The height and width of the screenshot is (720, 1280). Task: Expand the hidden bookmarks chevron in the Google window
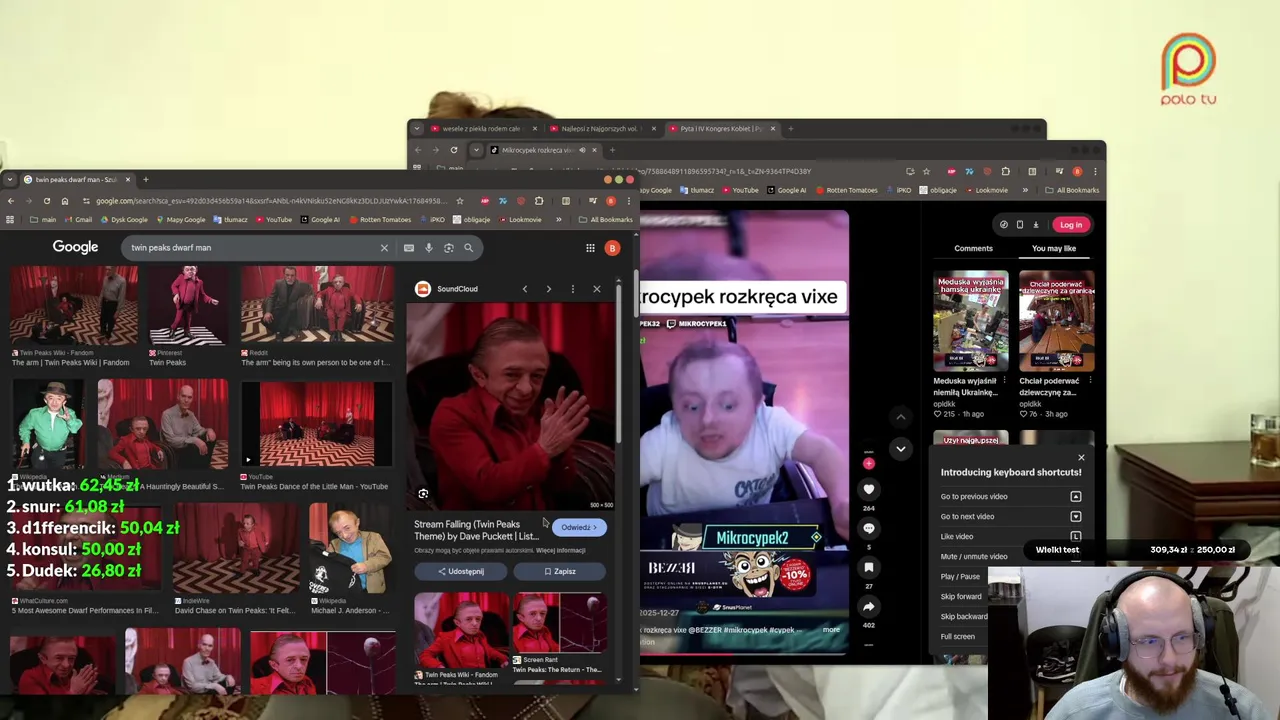559,220
